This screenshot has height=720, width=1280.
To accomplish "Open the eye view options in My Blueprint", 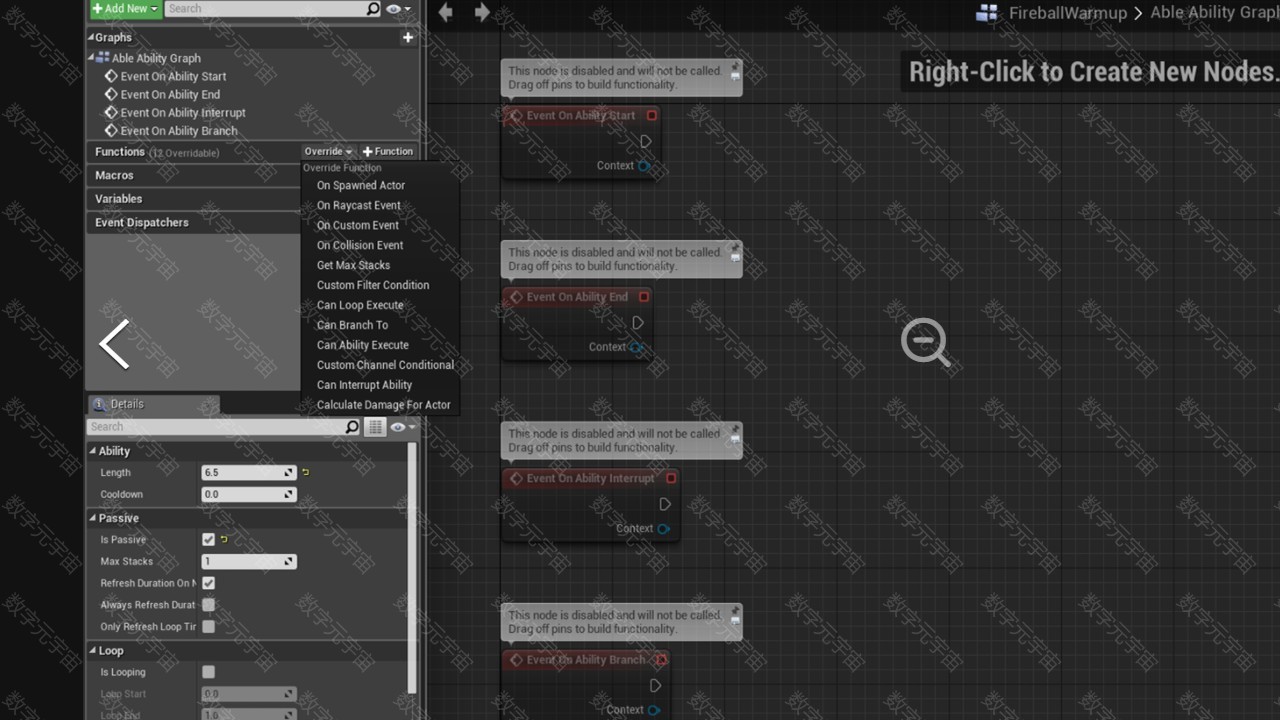I will pyautogui.click(x=397, y=9).
